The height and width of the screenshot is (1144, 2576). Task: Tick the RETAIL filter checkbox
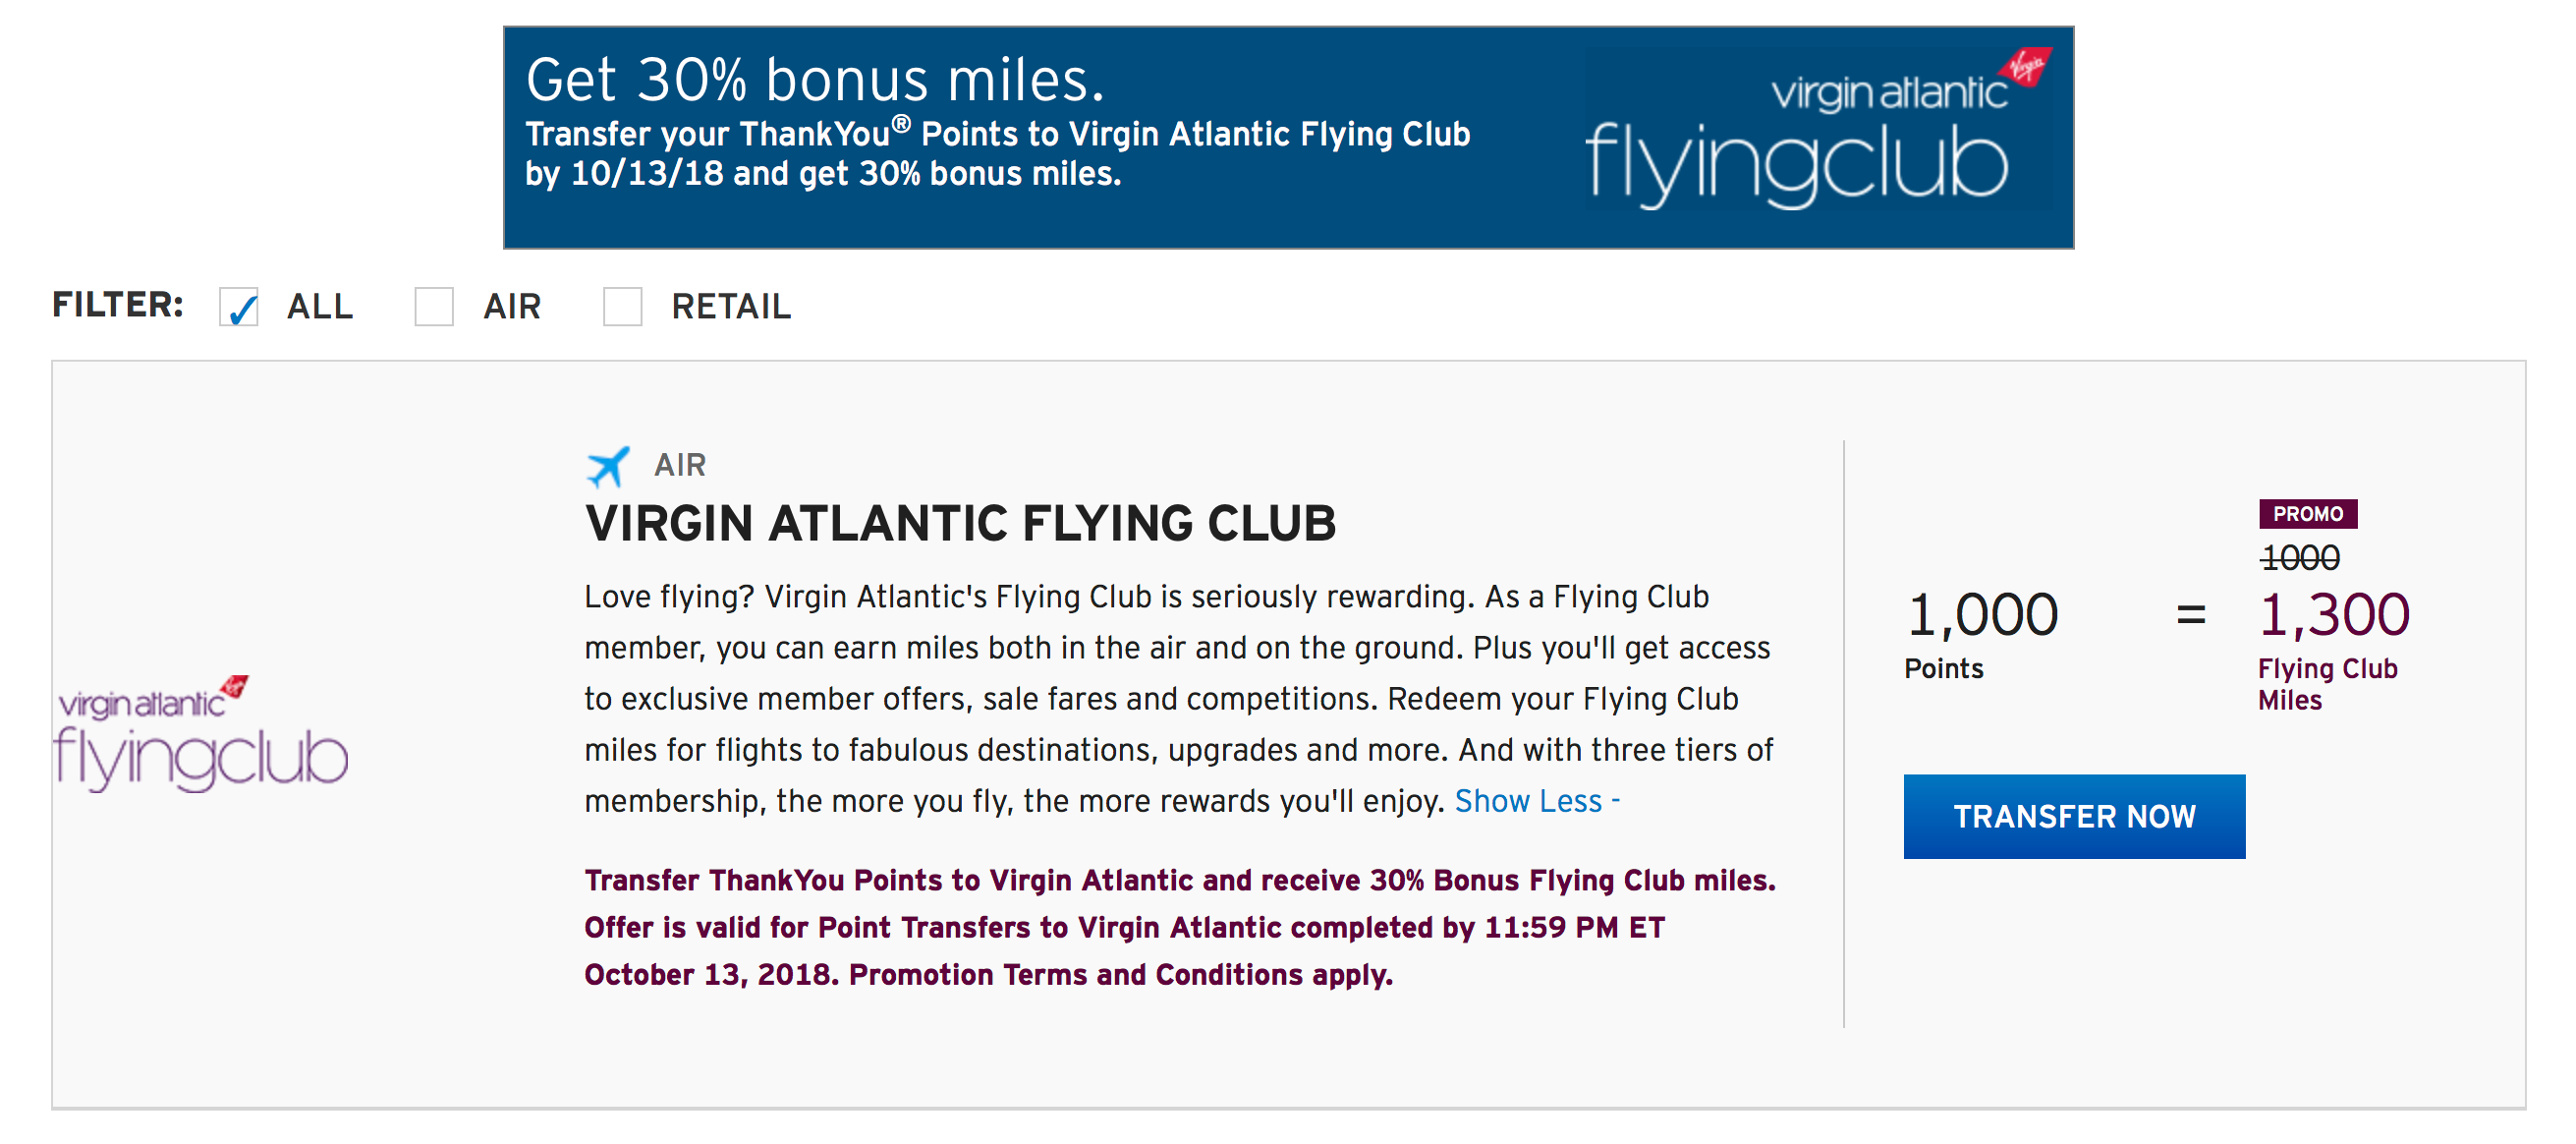[x=622, y=307]
